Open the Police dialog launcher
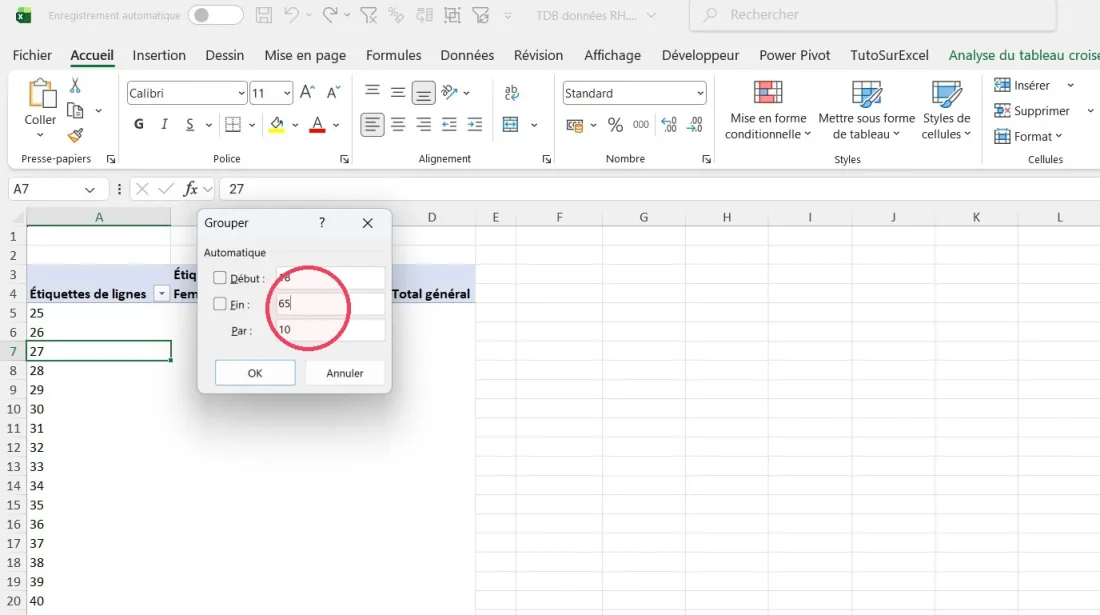The width and height of the screenshot is (1100, 615). tap(344, 159)
